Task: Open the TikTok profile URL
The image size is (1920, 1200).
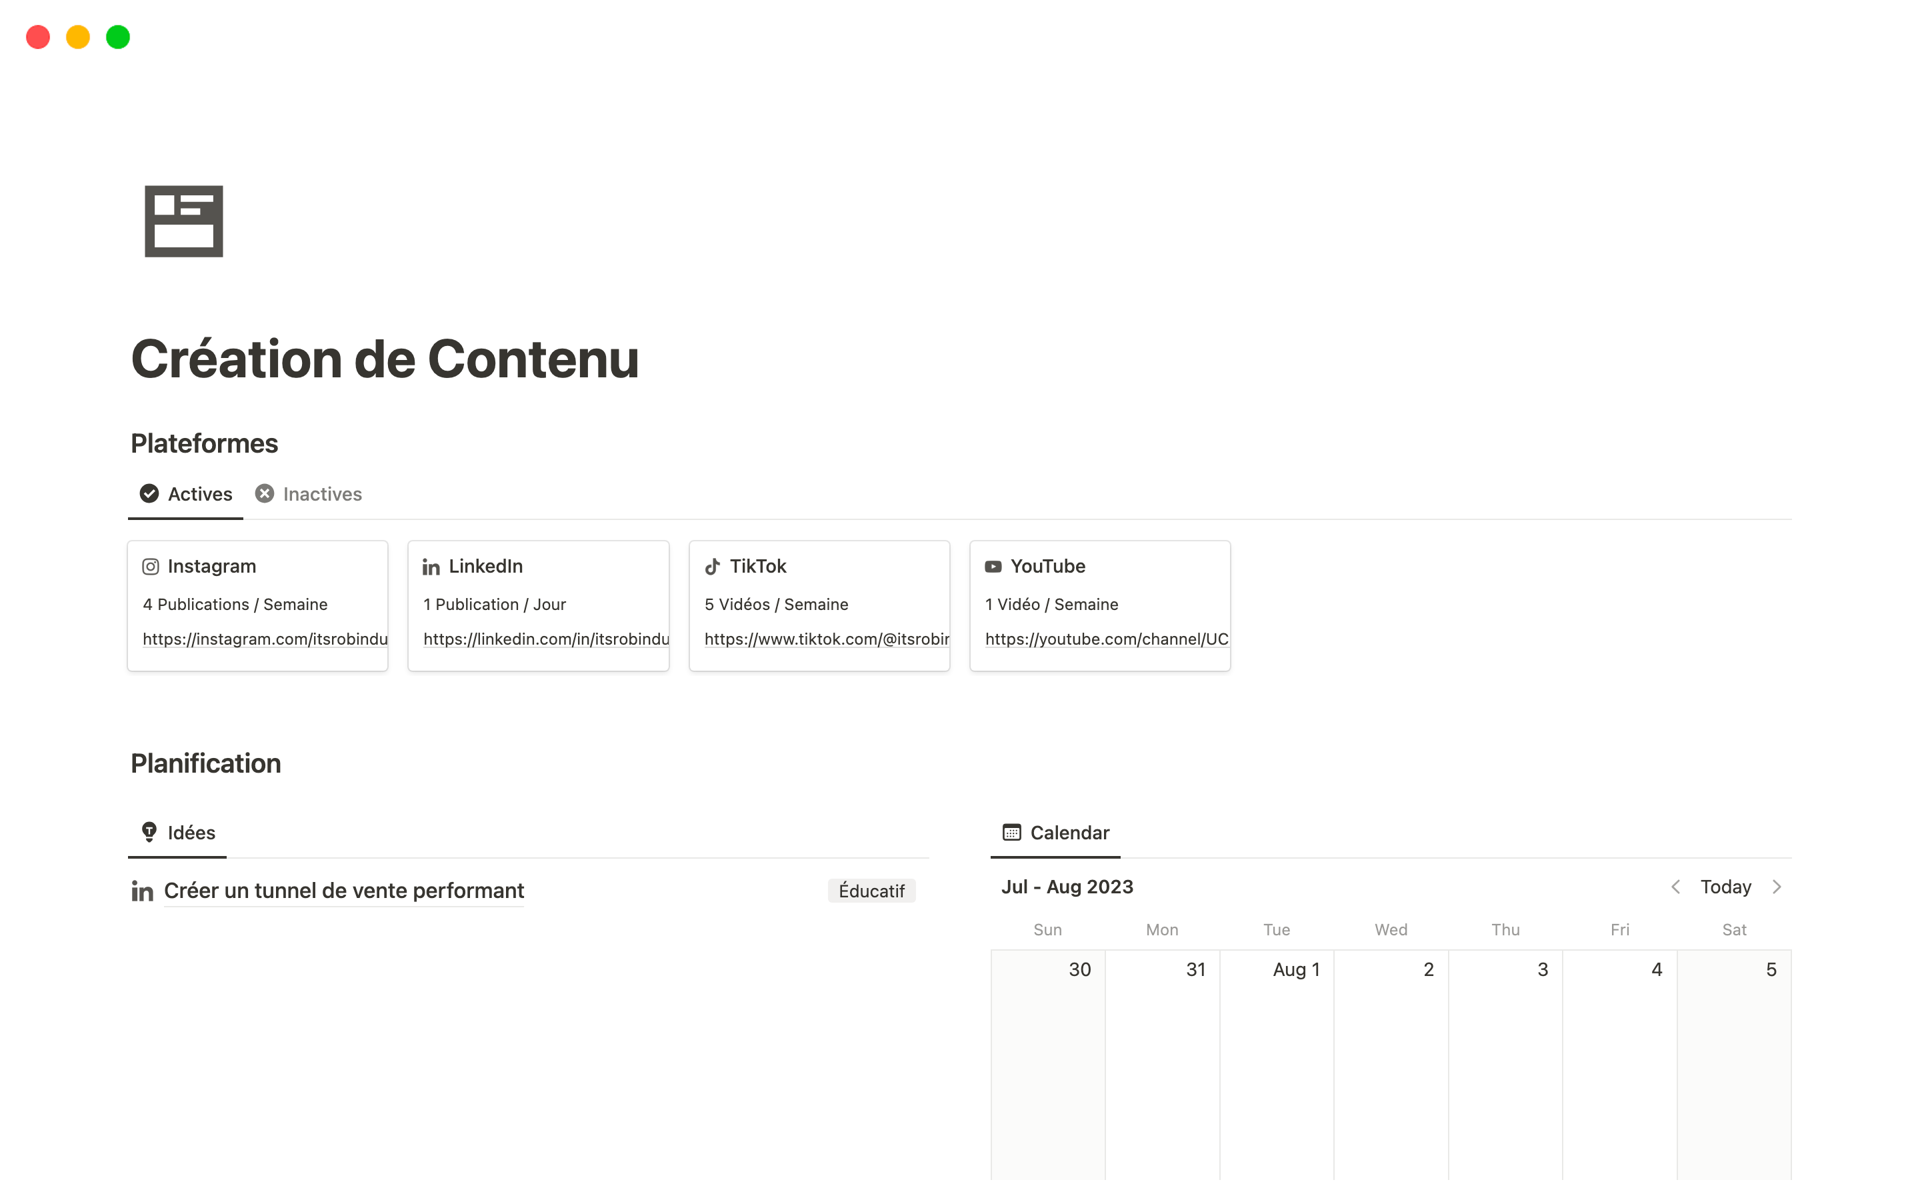Action: click(x=826, y=639)
